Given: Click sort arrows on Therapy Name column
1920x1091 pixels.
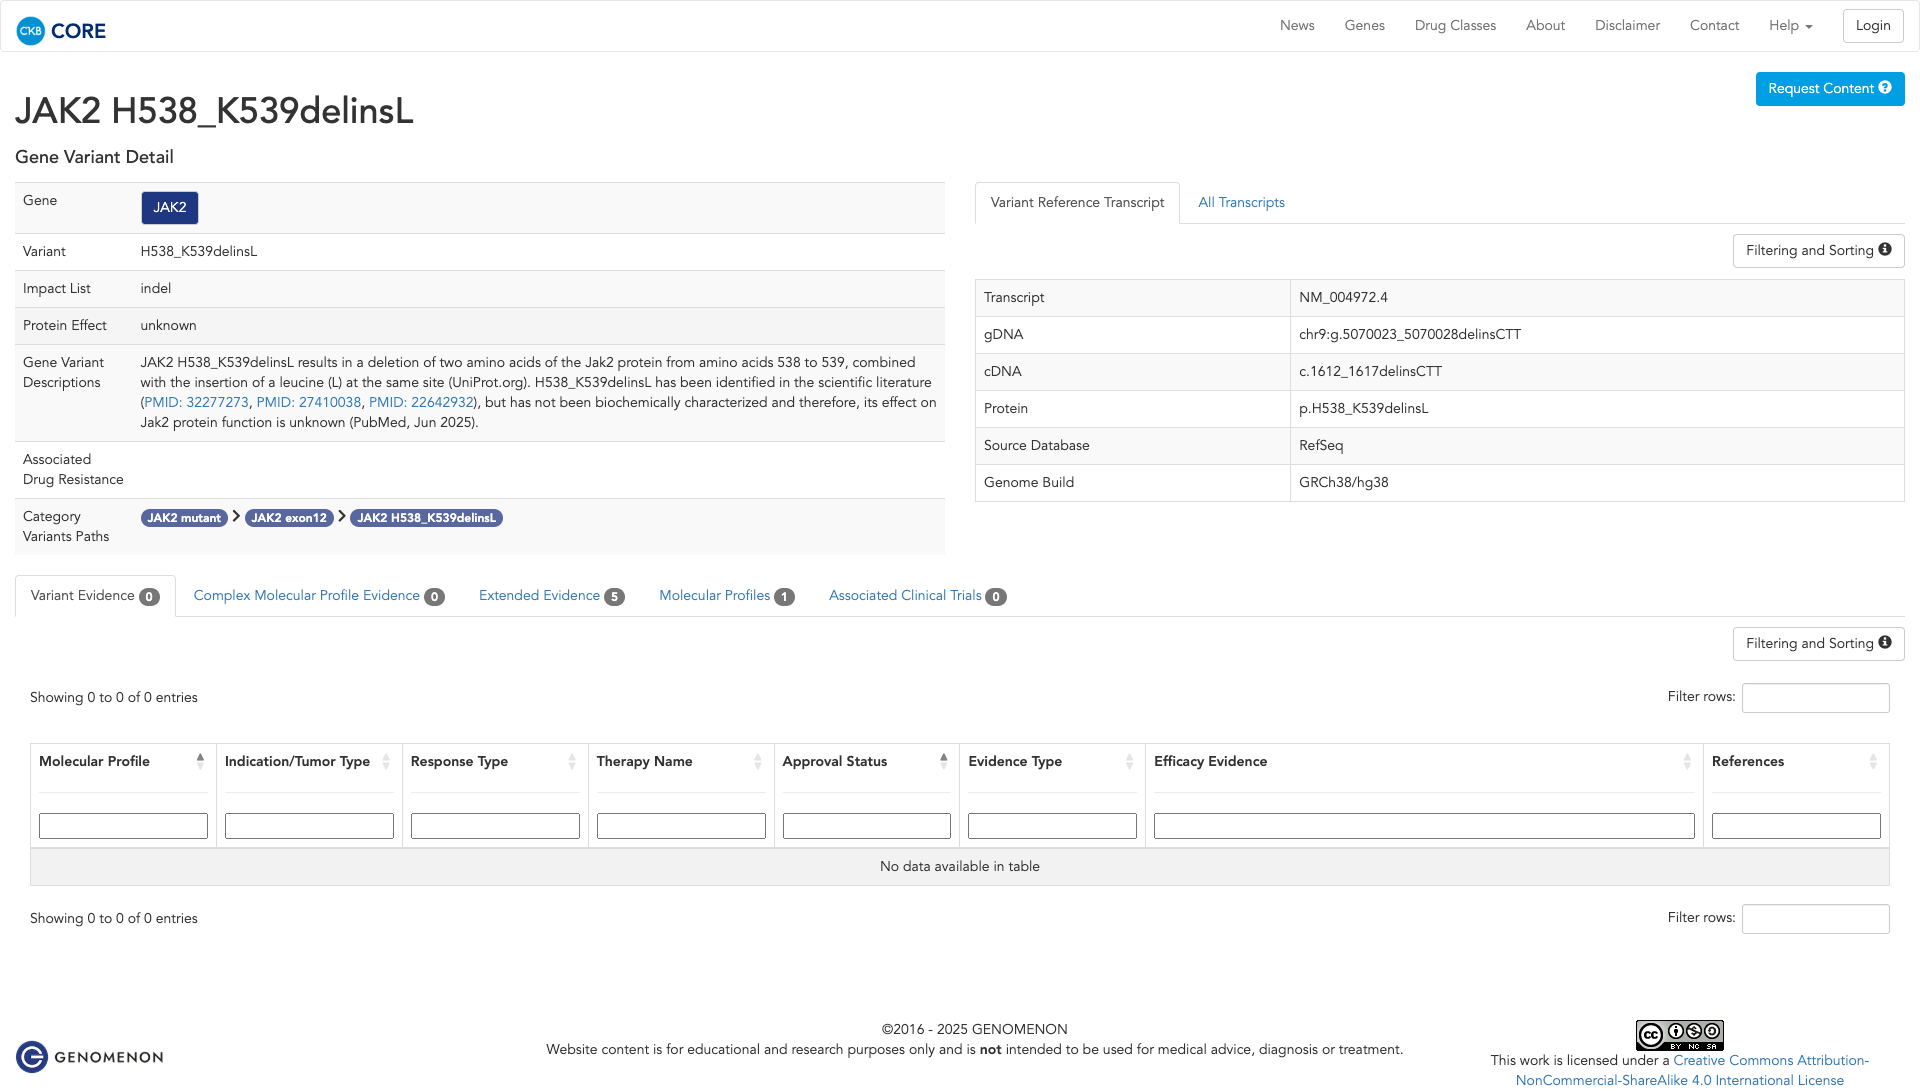Looking at the screenshot, I should tap(757, 762).
